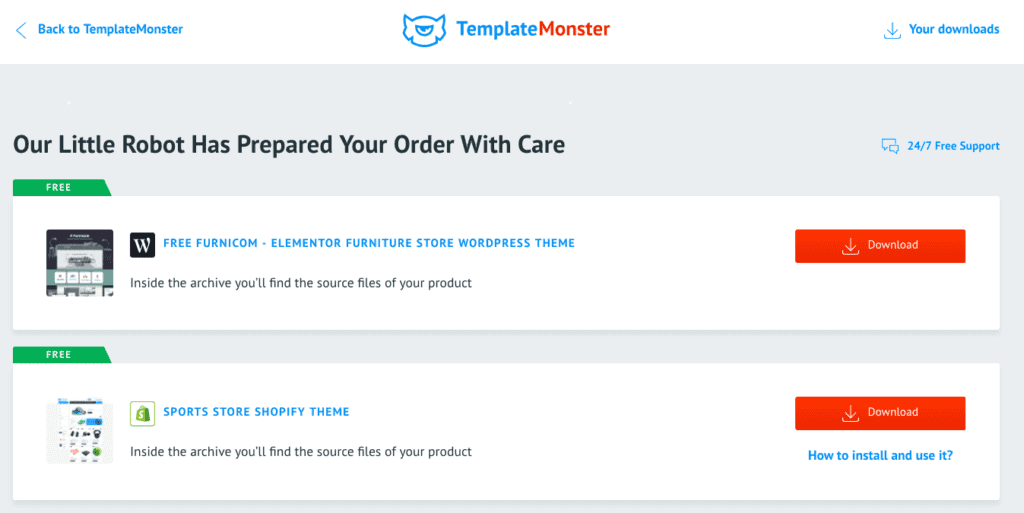Open Free Furnicom Elementor Furniture Store theme title

coord(369,243)
